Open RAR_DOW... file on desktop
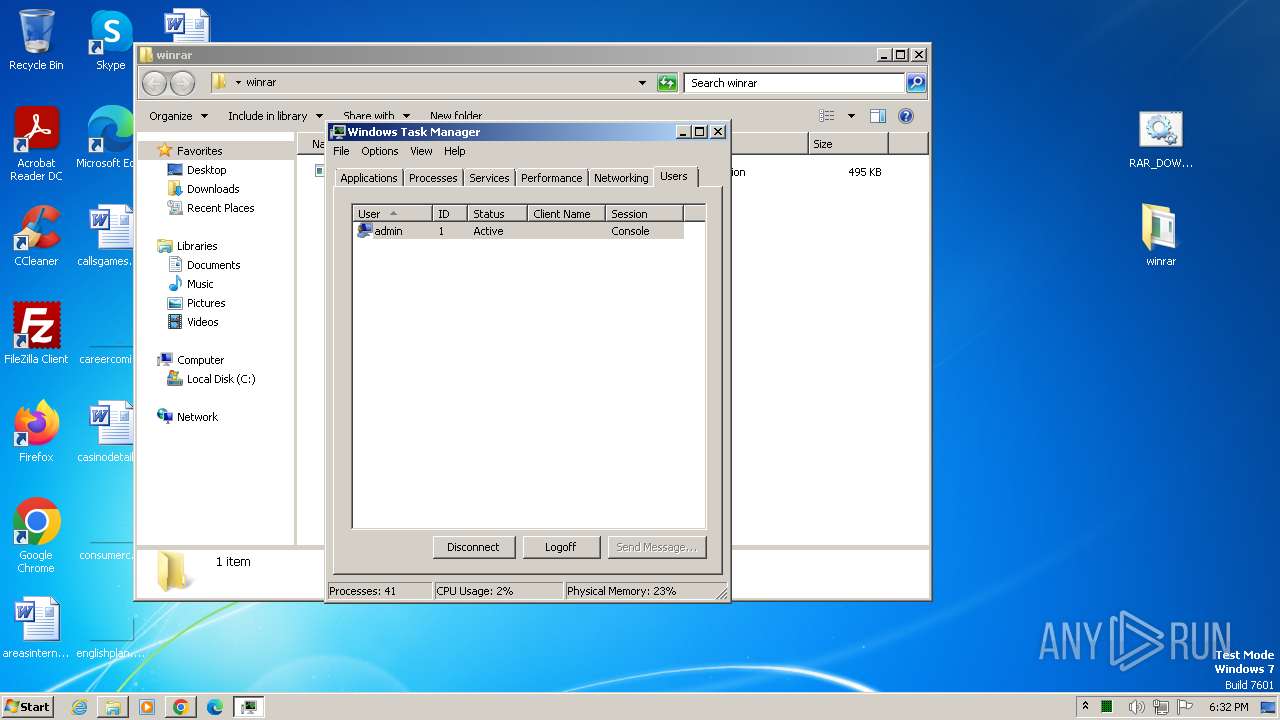This screenshot has width=1280, height=720. (x=1161, y=140)
